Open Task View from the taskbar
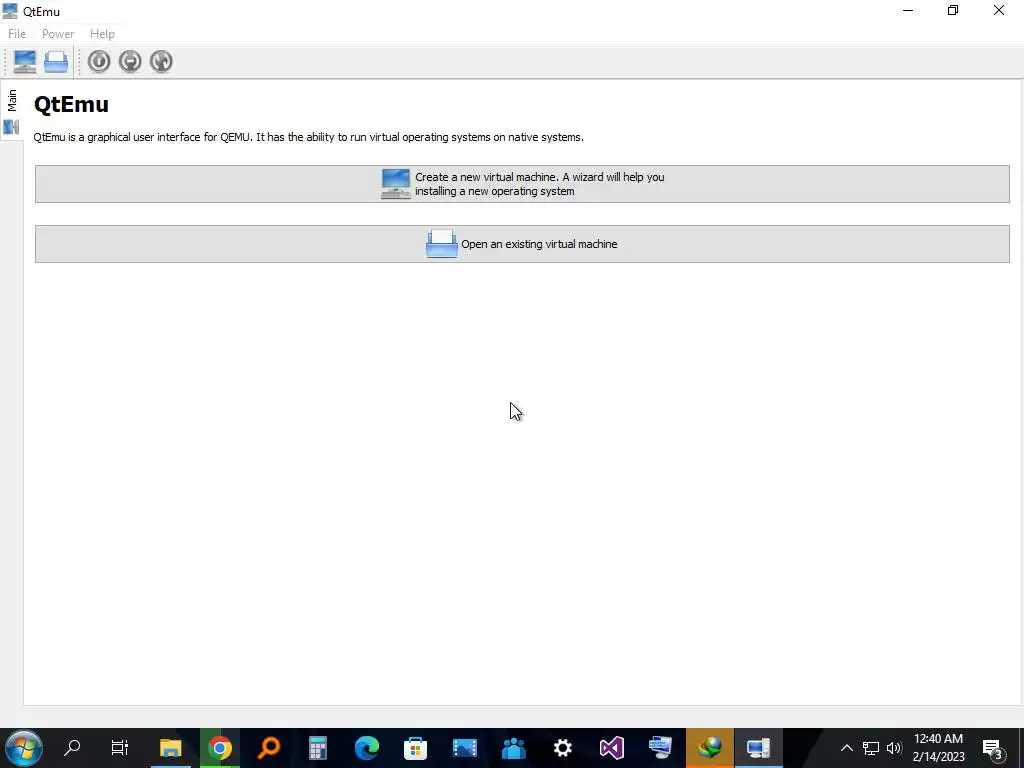This screenshot has width=1024, height=768. (x=120, y=748)
